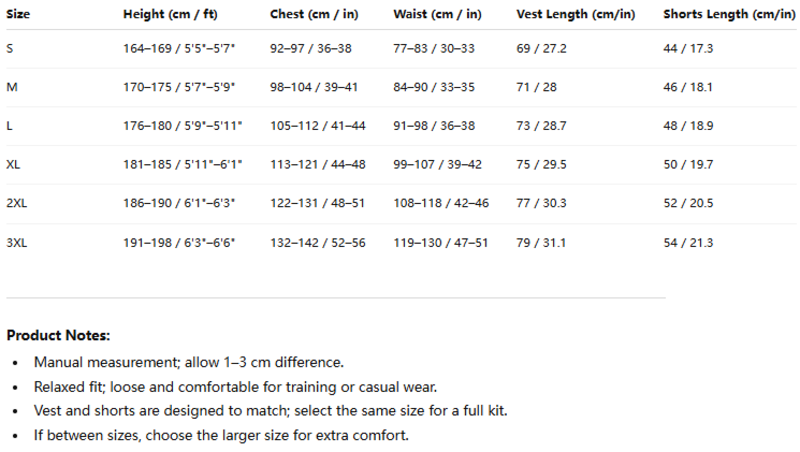
Task: Click the note about choosing larger size
Action: click(221, 436)
